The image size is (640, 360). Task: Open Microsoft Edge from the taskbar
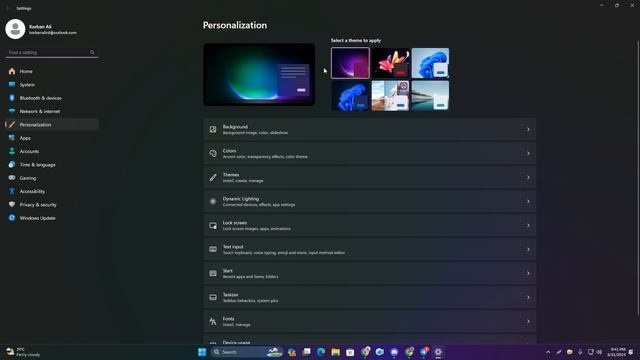[321, 352]
